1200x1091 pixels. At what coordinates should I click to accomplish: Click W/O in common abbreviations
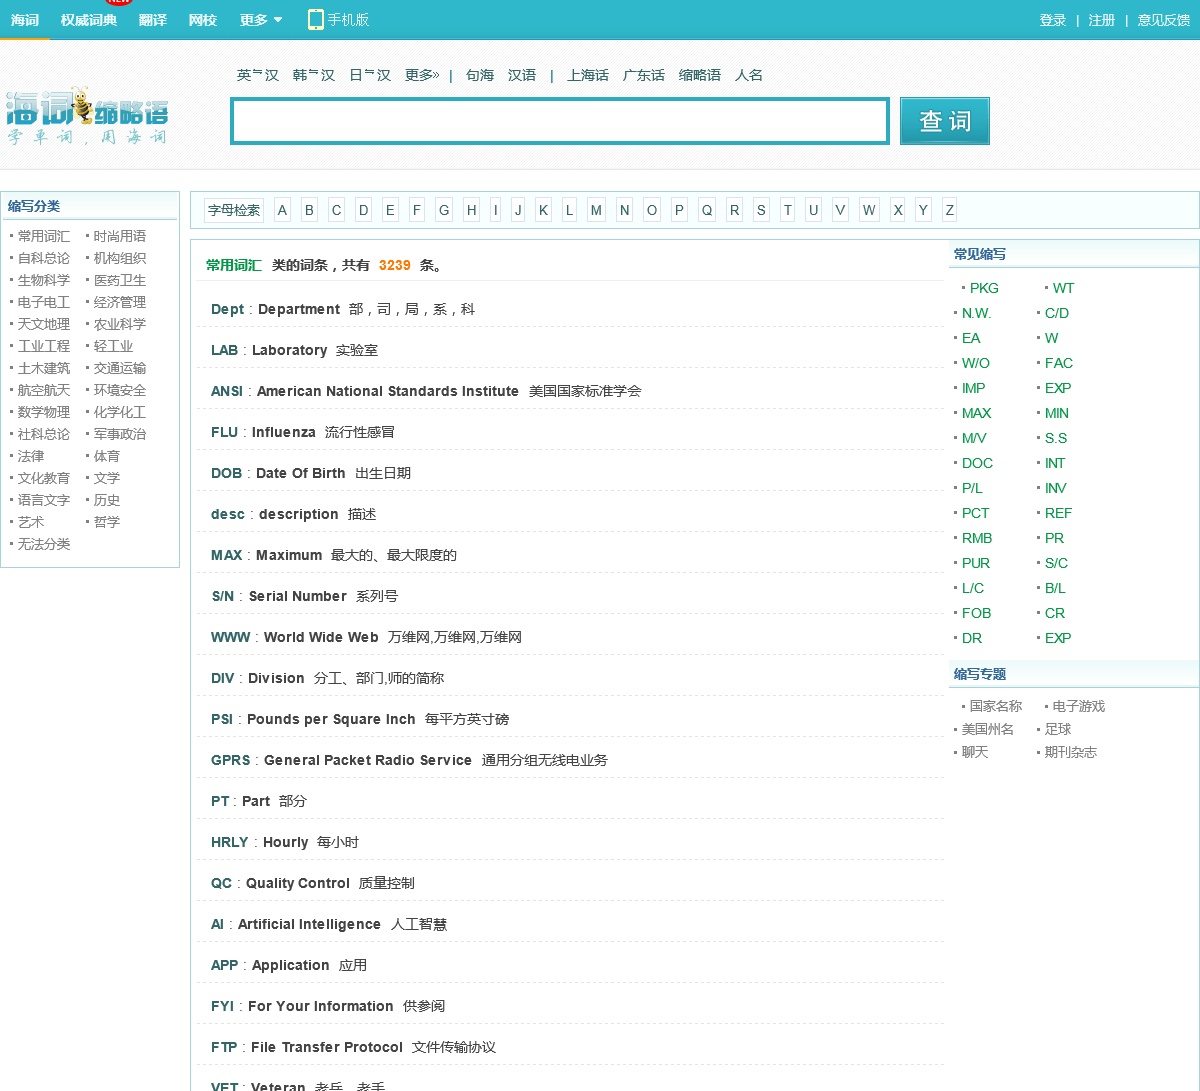coord(976,363)
